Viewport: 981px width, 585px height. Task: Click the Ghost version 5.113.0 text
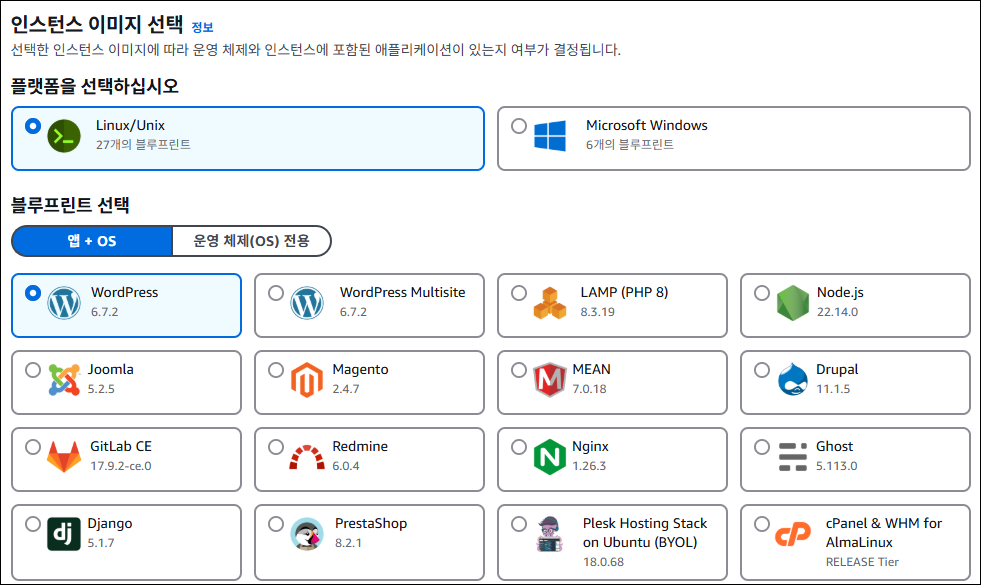(x=836, y=465)
